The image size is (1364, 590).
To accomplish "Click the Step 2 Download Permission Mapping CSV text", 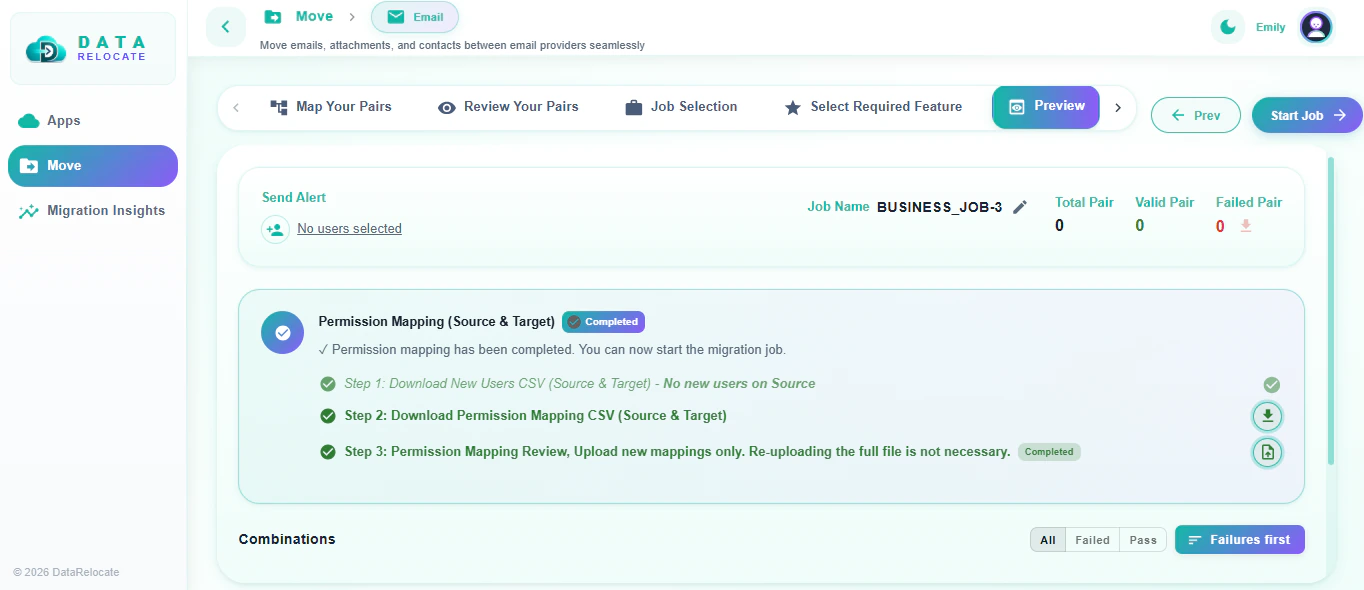I will [x=536, y=416].
